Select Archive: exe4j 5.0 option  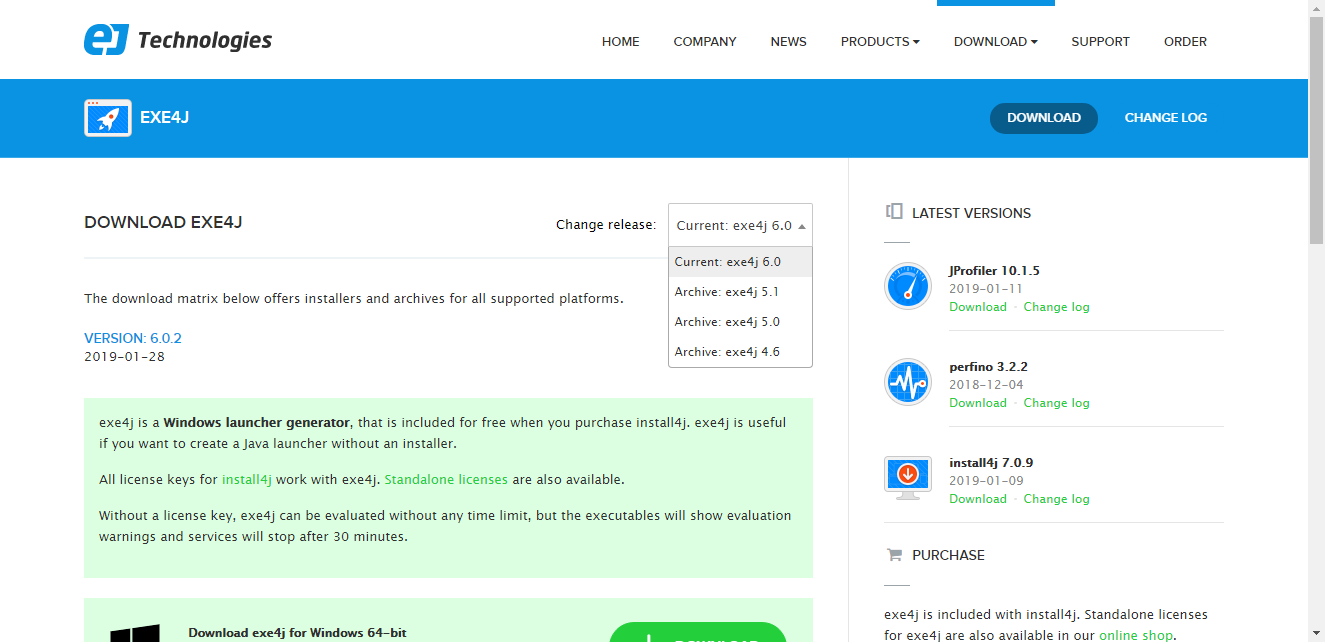740,322
